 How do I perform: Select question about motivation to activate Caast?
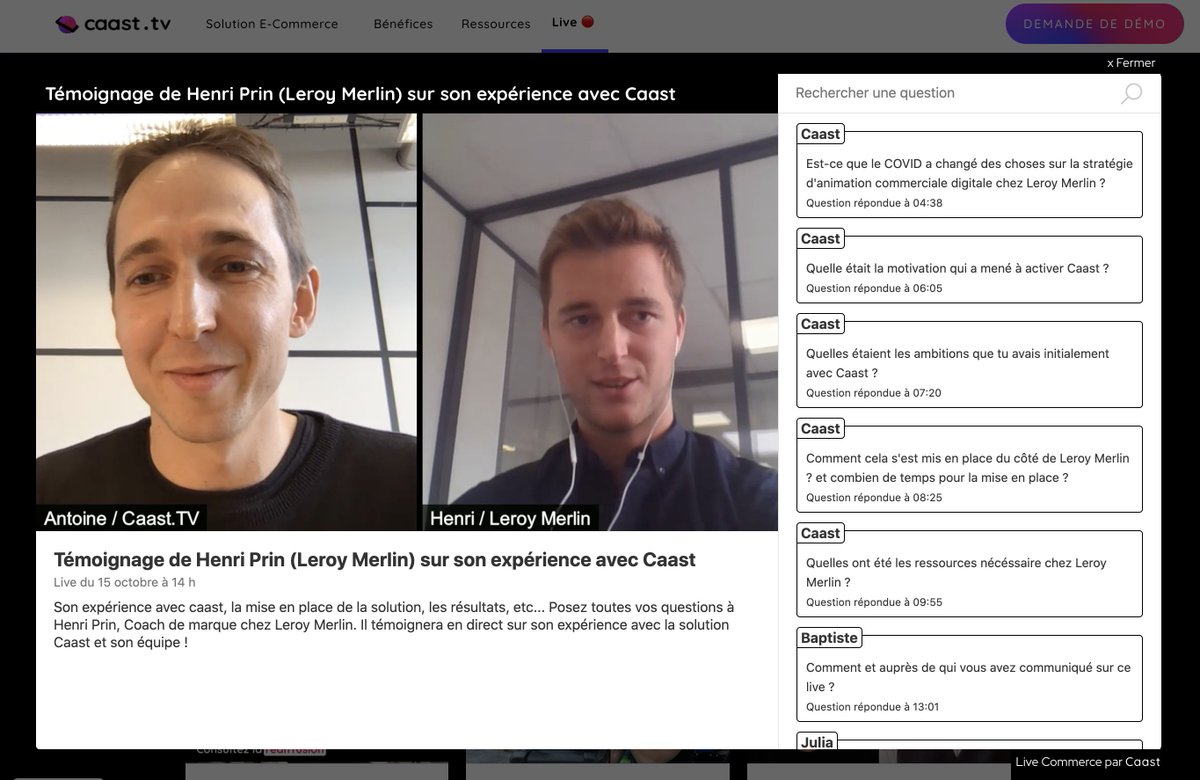point(969,269)
